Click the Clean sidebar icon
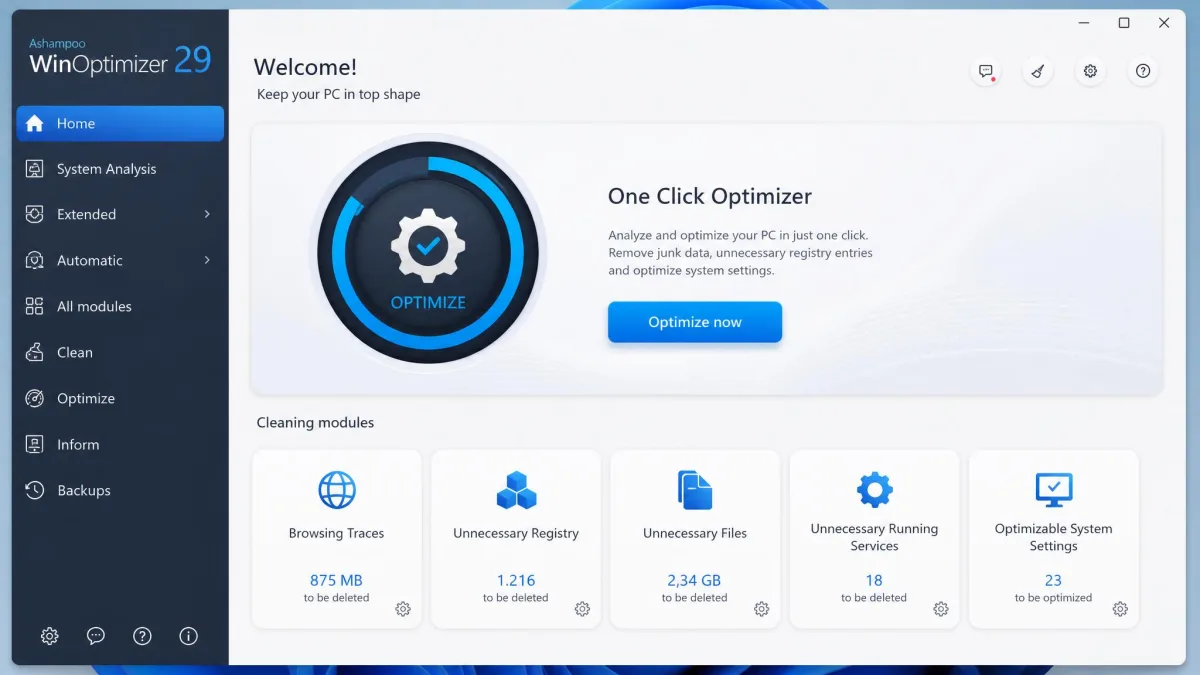Image resolution: width=1200 pixels, height=675 pixels. [x=35, y=352]
